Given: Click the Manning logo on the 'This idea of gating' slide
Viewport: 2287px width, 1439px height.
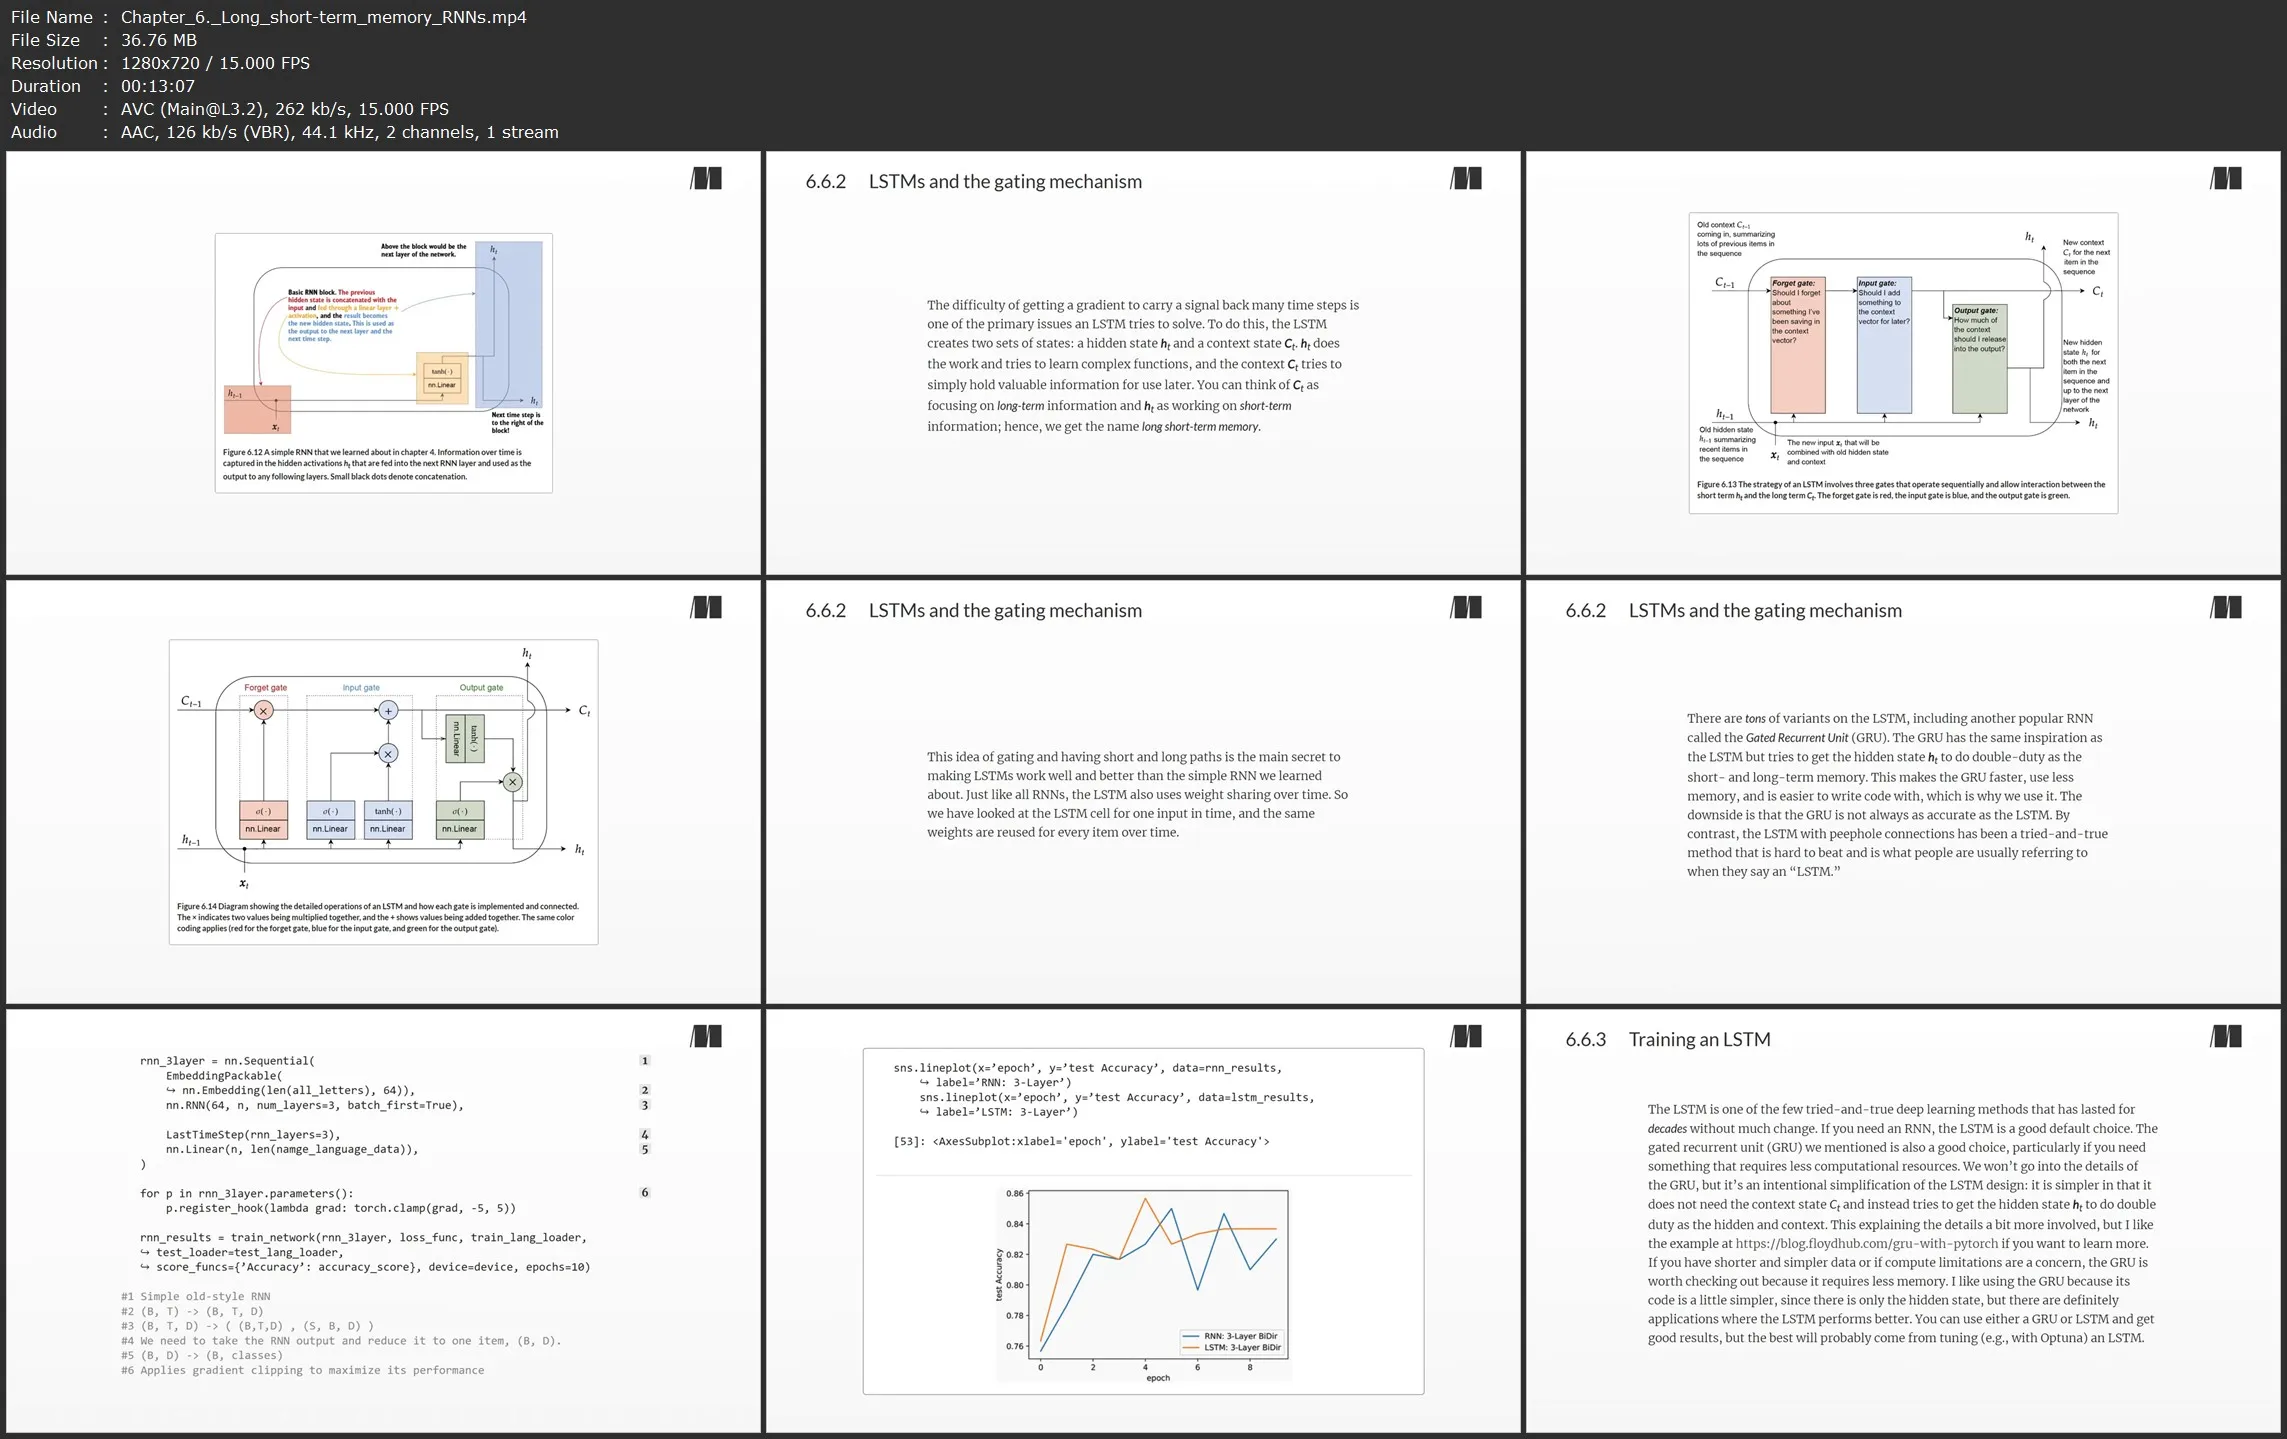Looking at the screenshot, I should tap(1466, 608).
